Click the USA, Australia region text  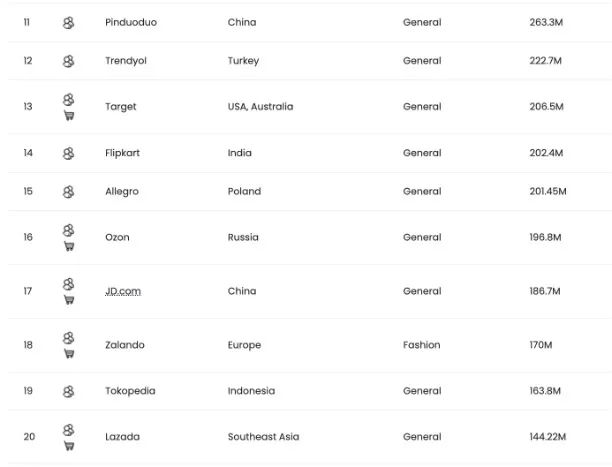pyautogui.click(x=260, y=107)
